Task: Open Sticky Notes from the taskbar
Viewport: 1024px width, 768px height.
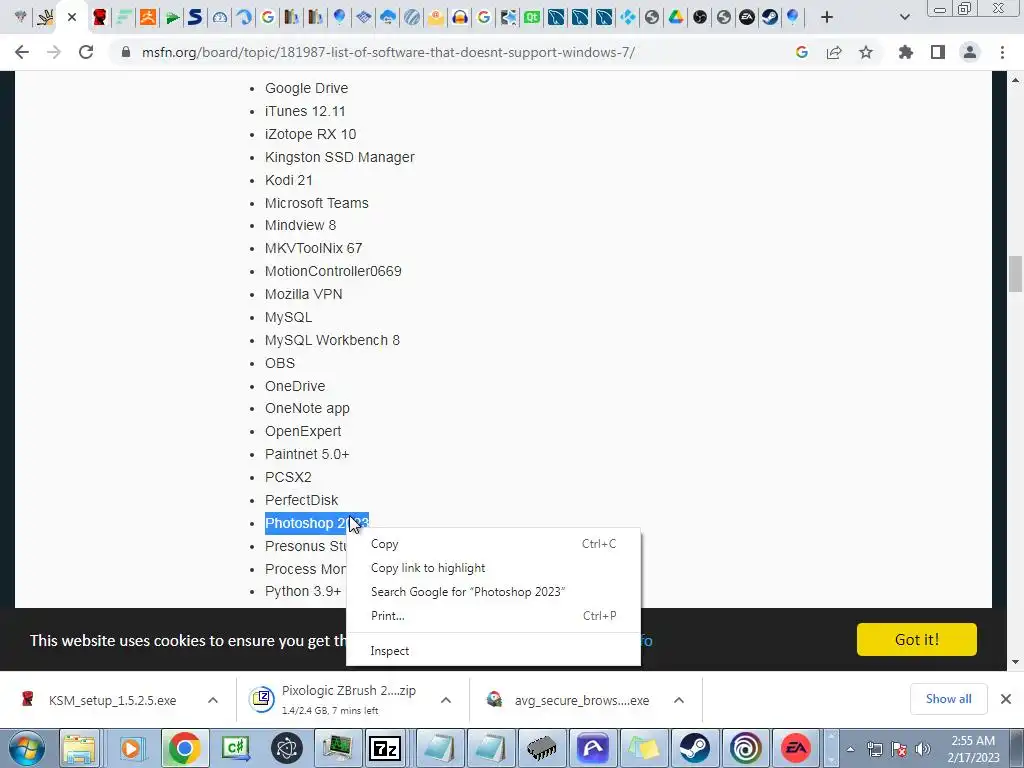Action: coord(643,748)
